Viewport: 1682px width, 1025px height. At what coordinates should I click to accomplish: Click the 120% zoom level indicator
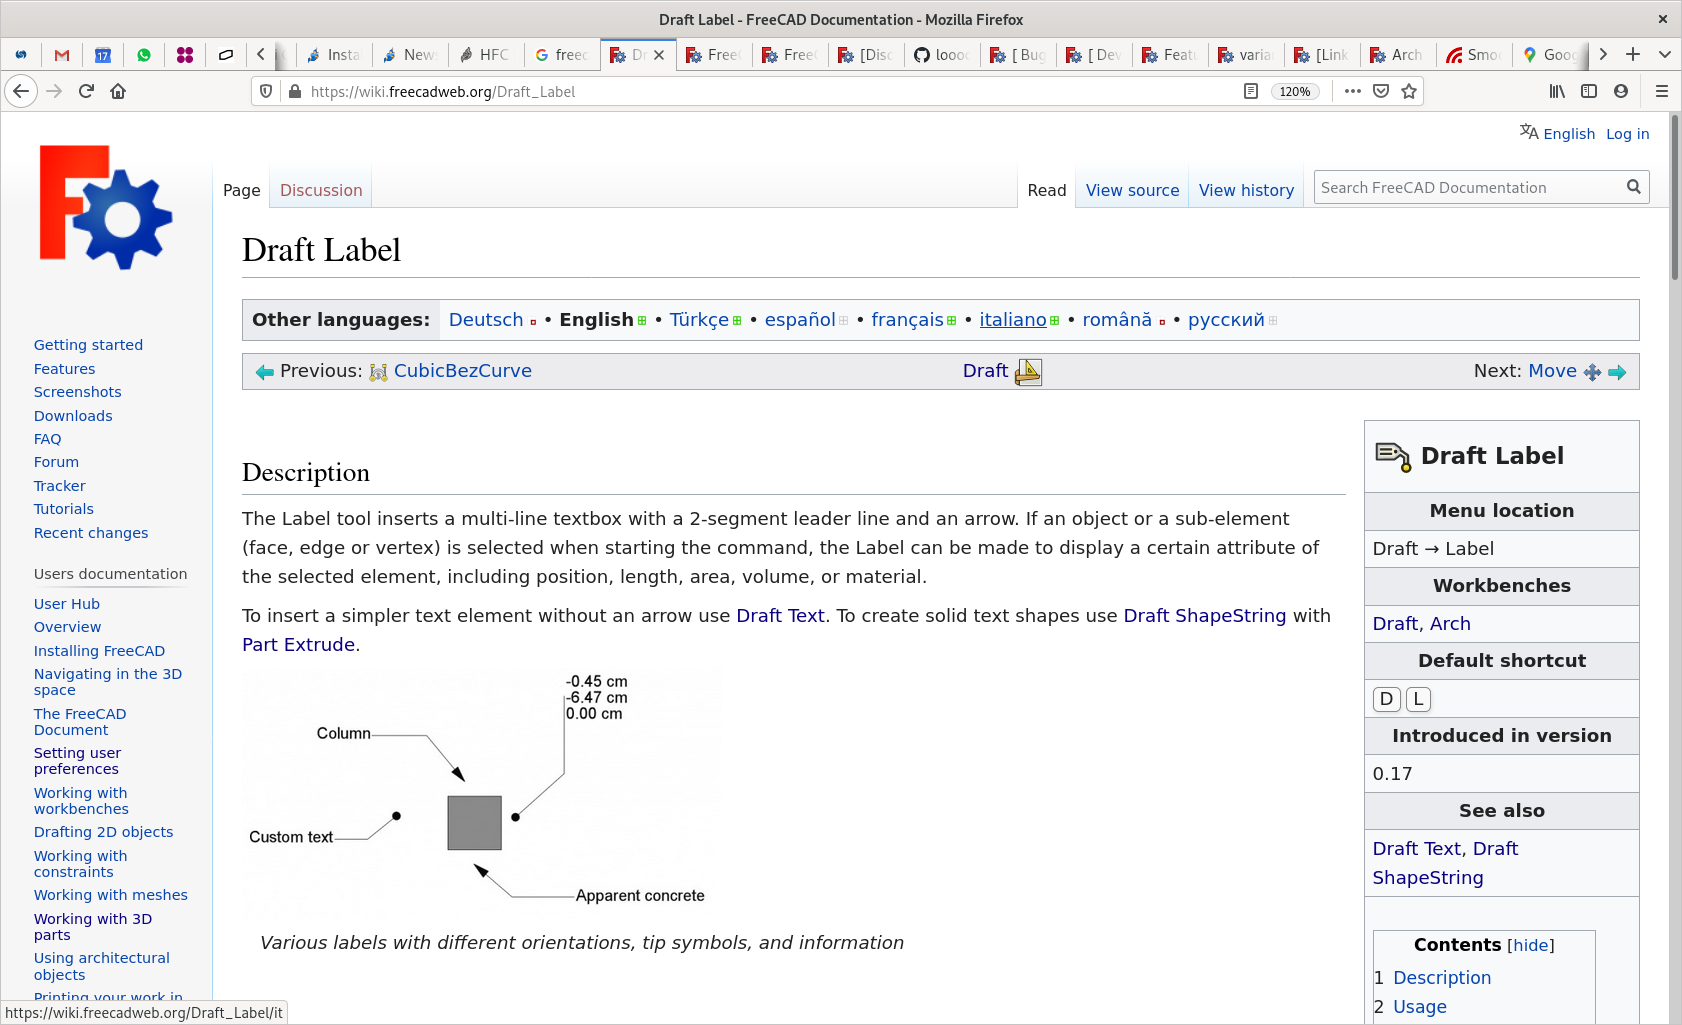1295,91
